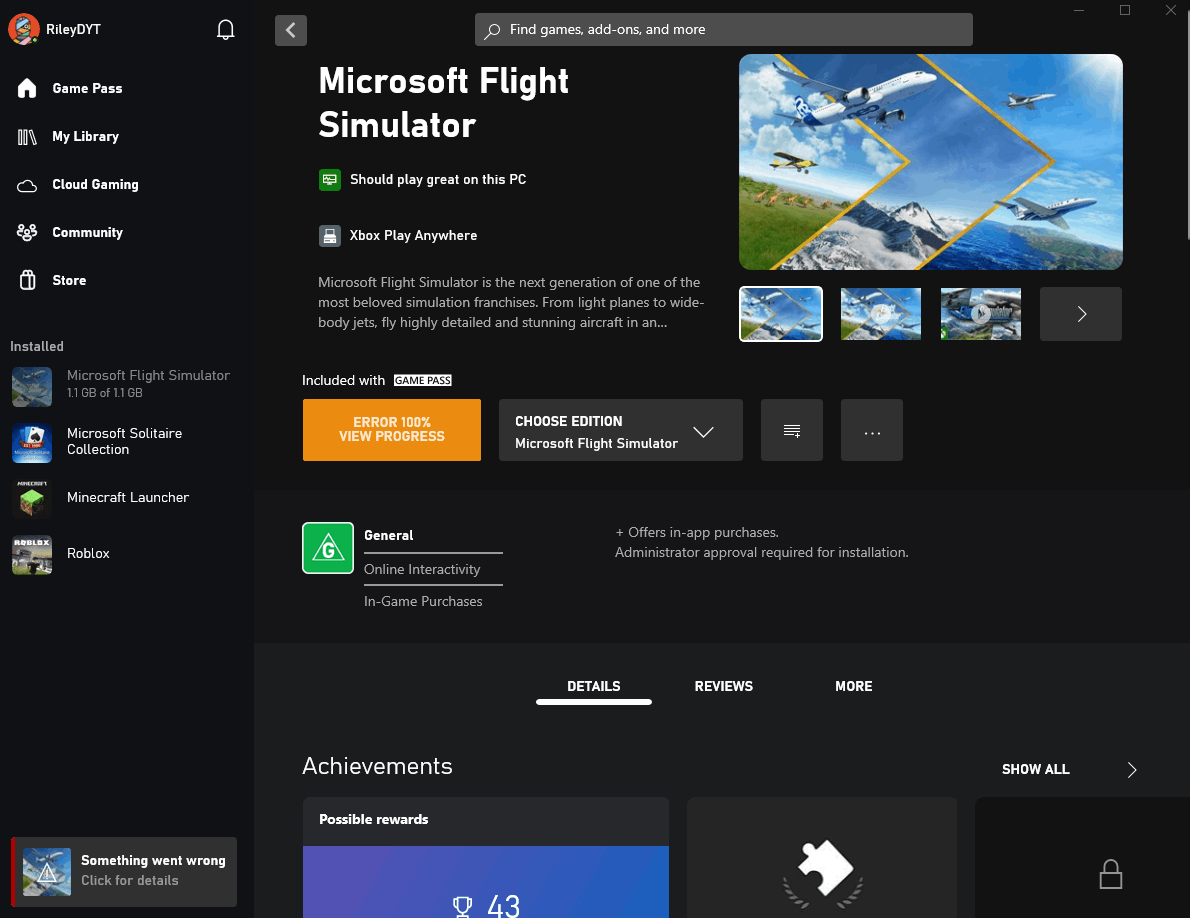1190x918 pixels.
Task: Click Show All achievements link
Action: click(1035, 770)
